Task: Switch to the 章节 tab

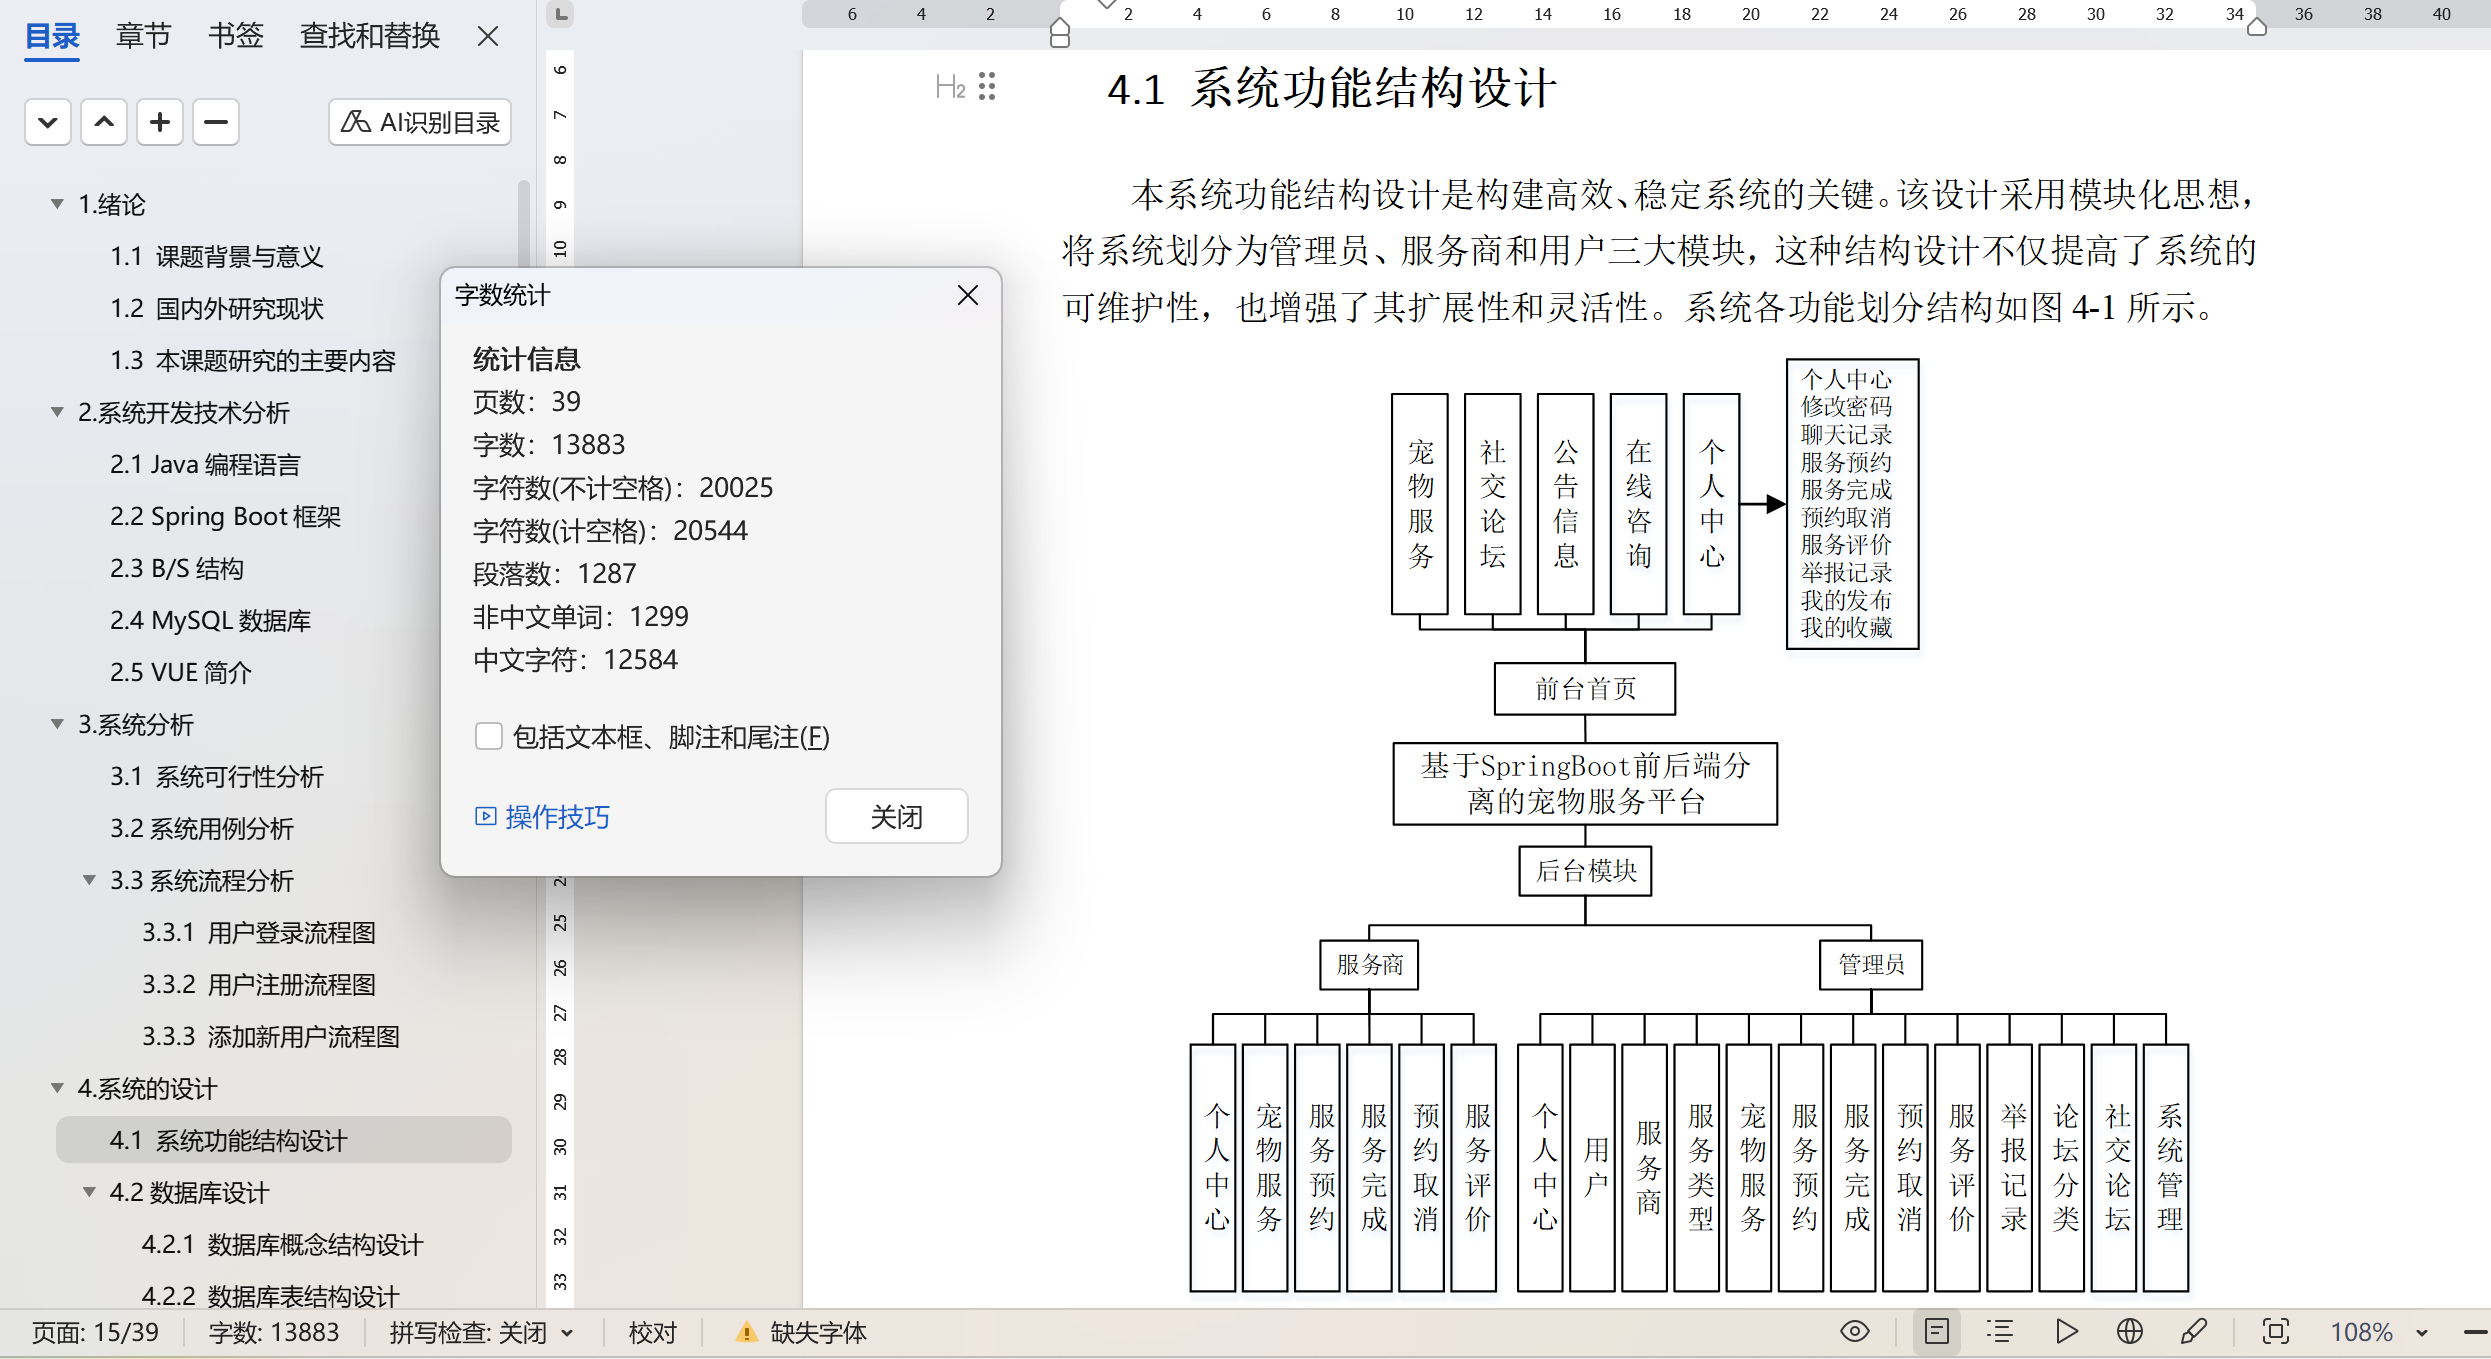Action: [x=143, y=36]
